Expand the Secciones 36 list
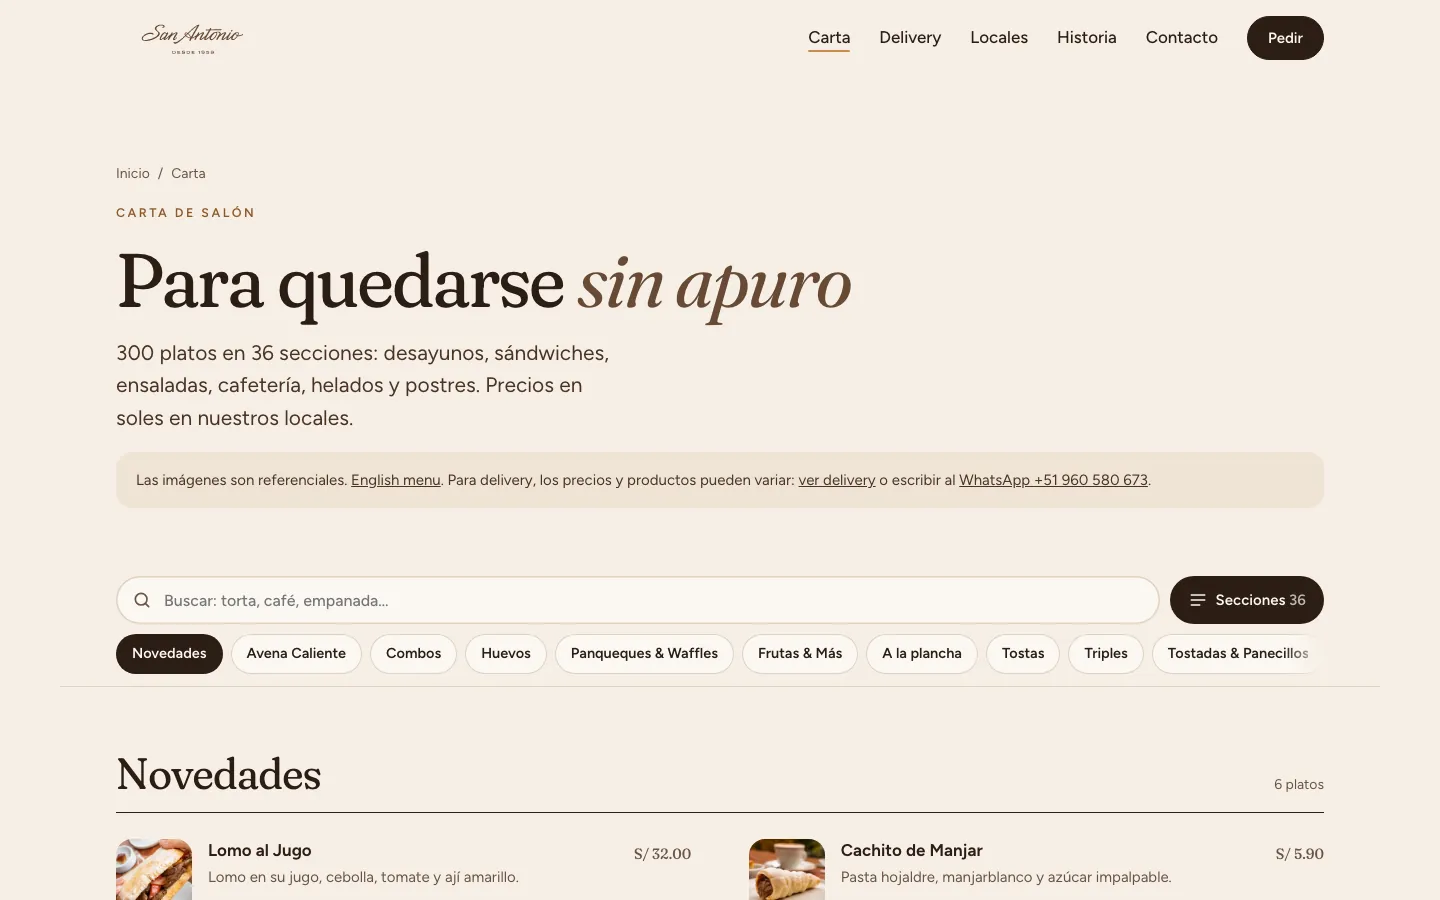Viewport: 1440px width, 900px height. pyautogui.click(x=1247, y=600)
